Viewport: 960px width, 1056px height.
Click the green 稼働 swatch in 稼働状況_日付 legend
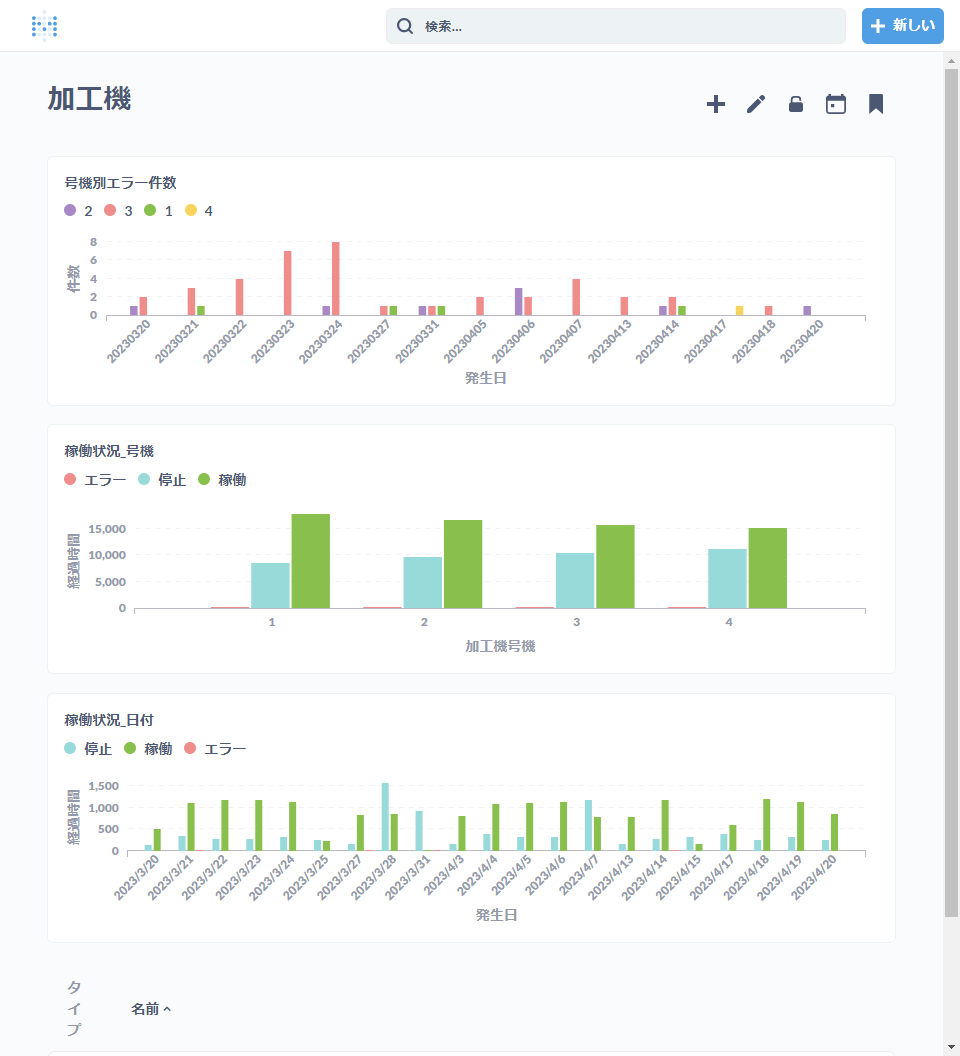click(130, 748)
